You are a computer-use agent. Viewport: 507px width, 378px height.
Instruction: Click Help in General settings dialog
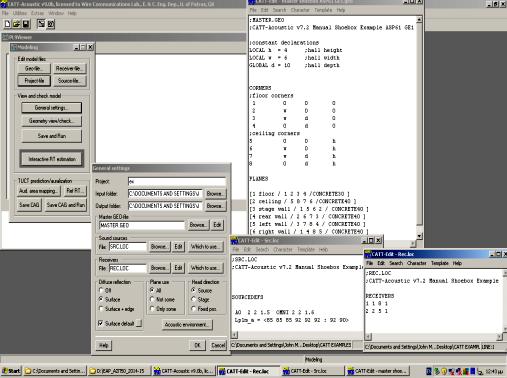pyautogui.click(x=103, y=345)
